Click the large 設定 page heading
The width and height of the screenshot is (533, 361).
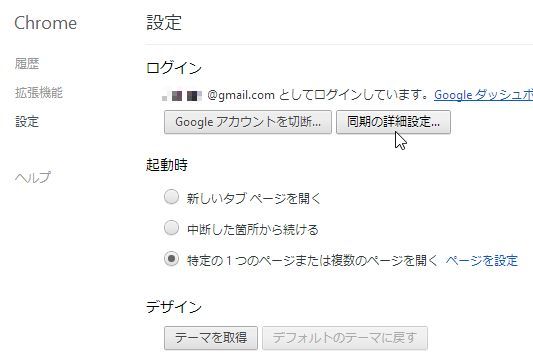point(164,23)
